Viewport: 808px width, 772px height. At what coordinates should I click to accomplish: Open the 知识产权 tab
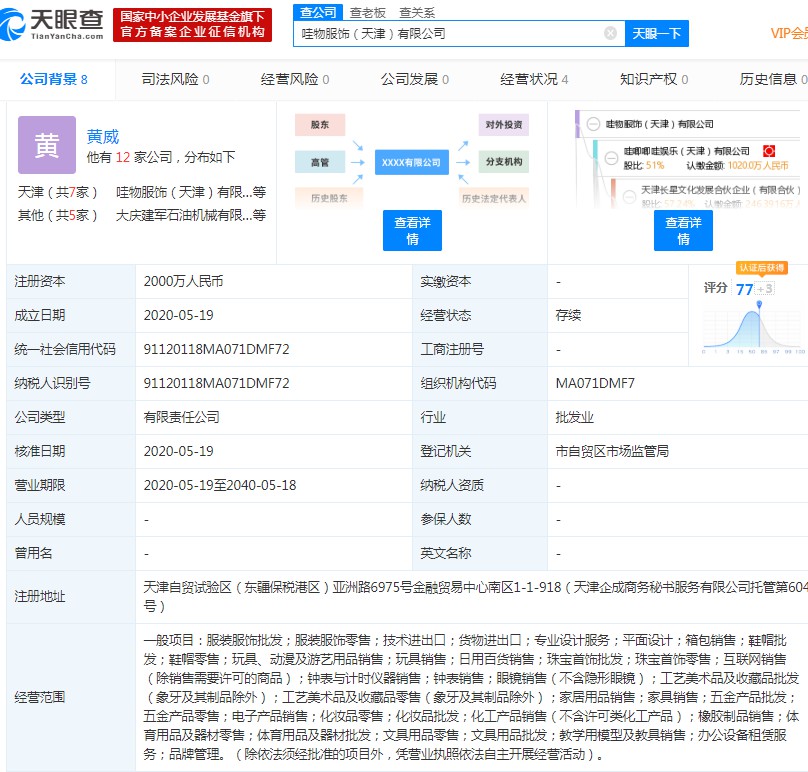654,79
